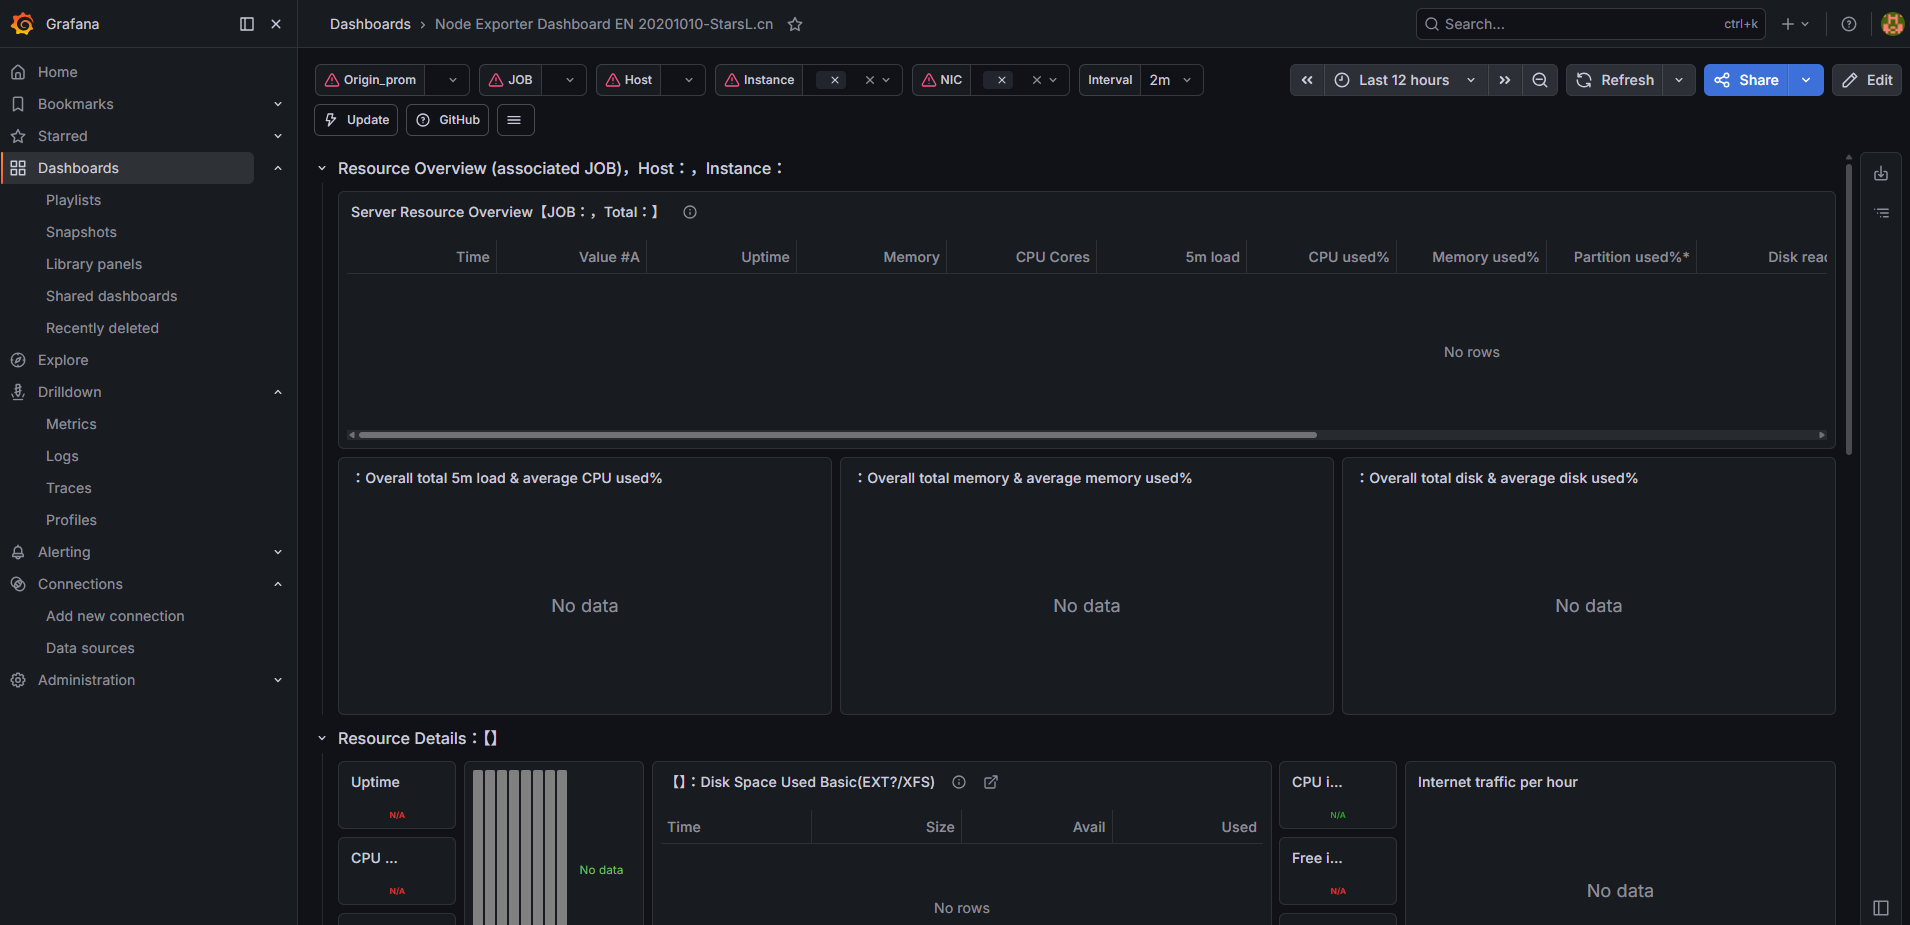Open Data sources page
Image resolution: width=1910 pixels, height=925 pixels.
pyautogui.click(x=90, y=648)
